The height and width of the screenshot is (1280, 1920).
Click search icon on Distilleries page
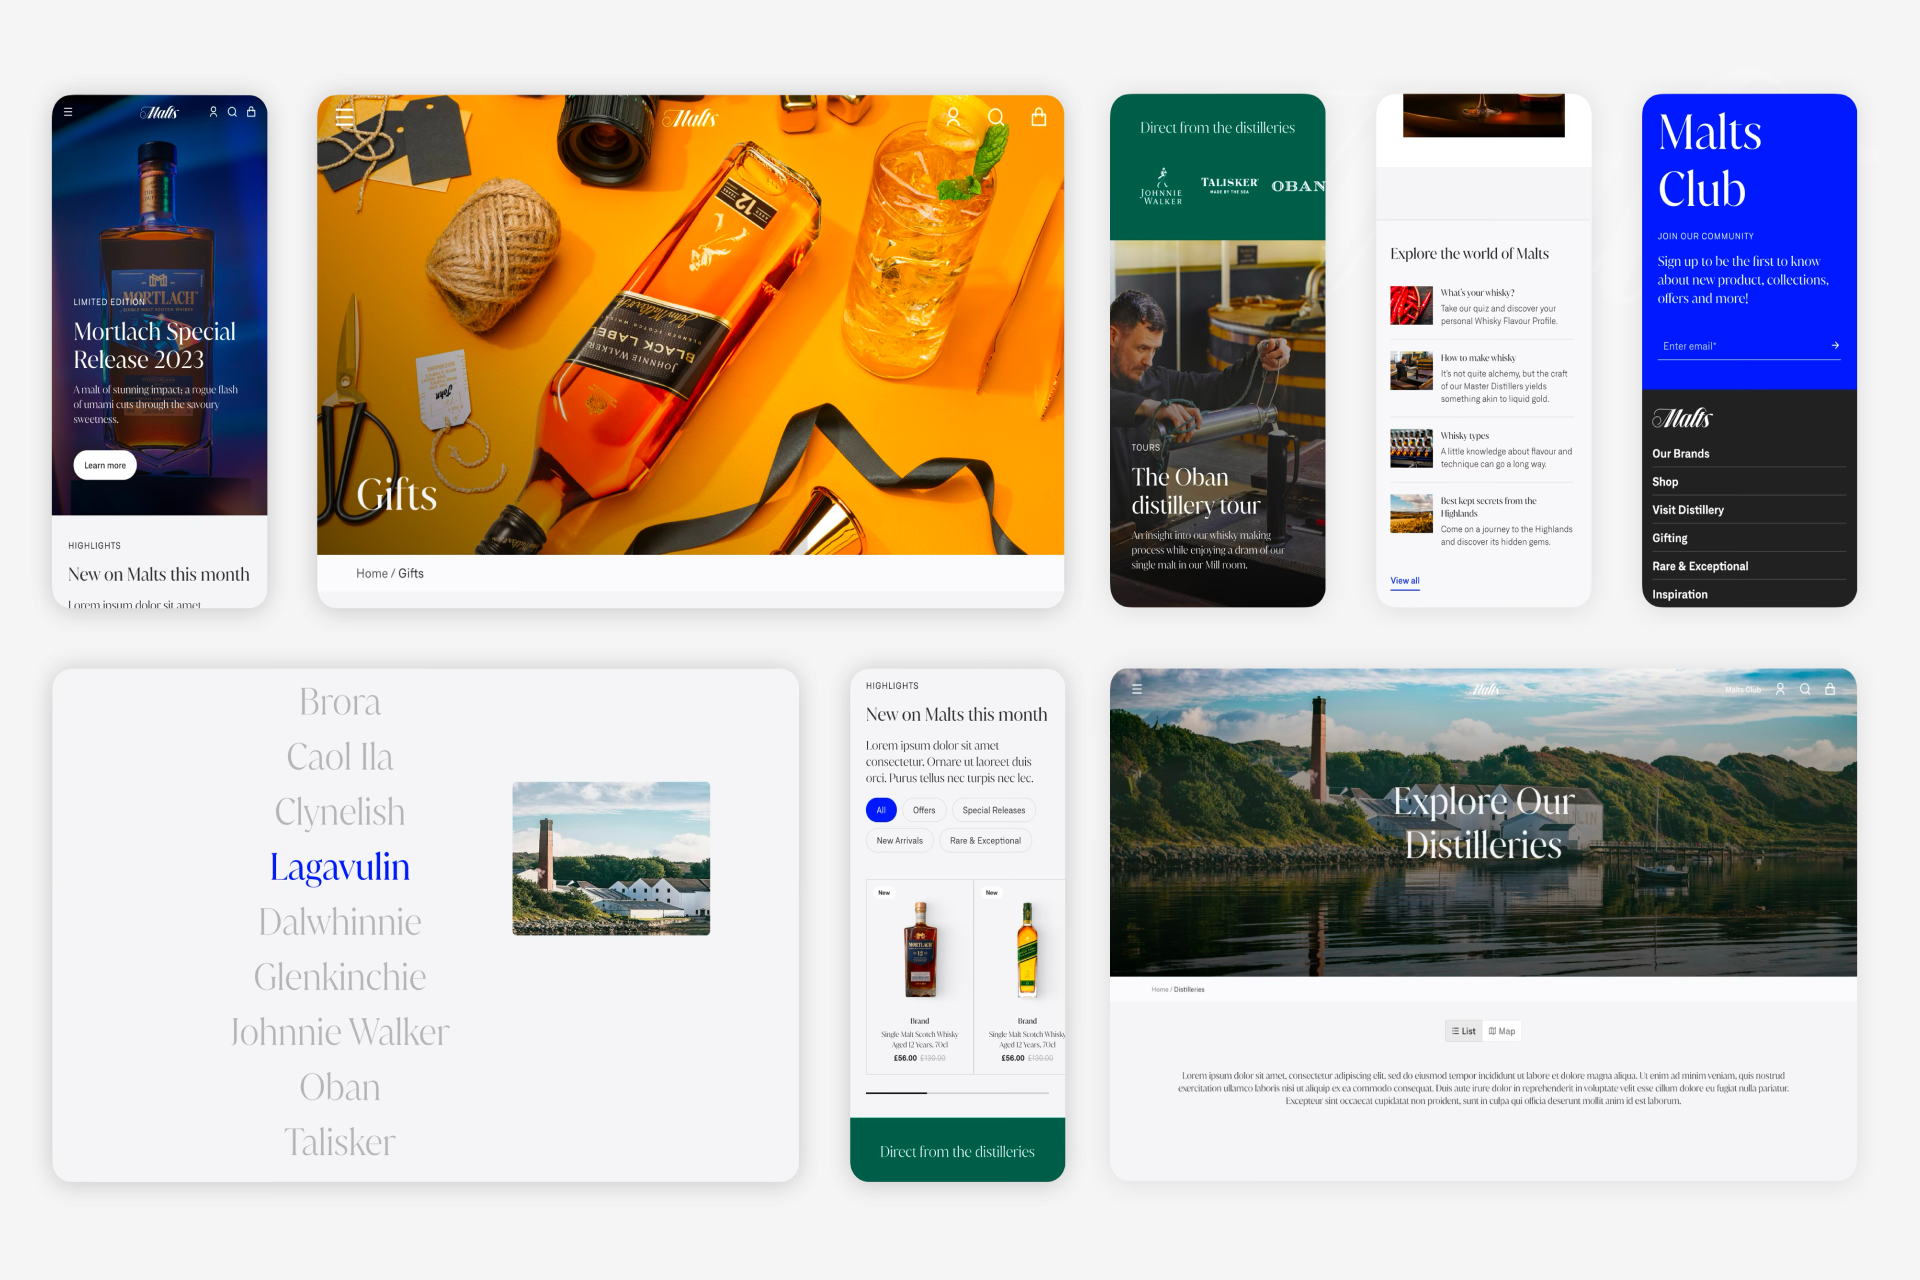pyautogui.click(x=1805, y=689)
